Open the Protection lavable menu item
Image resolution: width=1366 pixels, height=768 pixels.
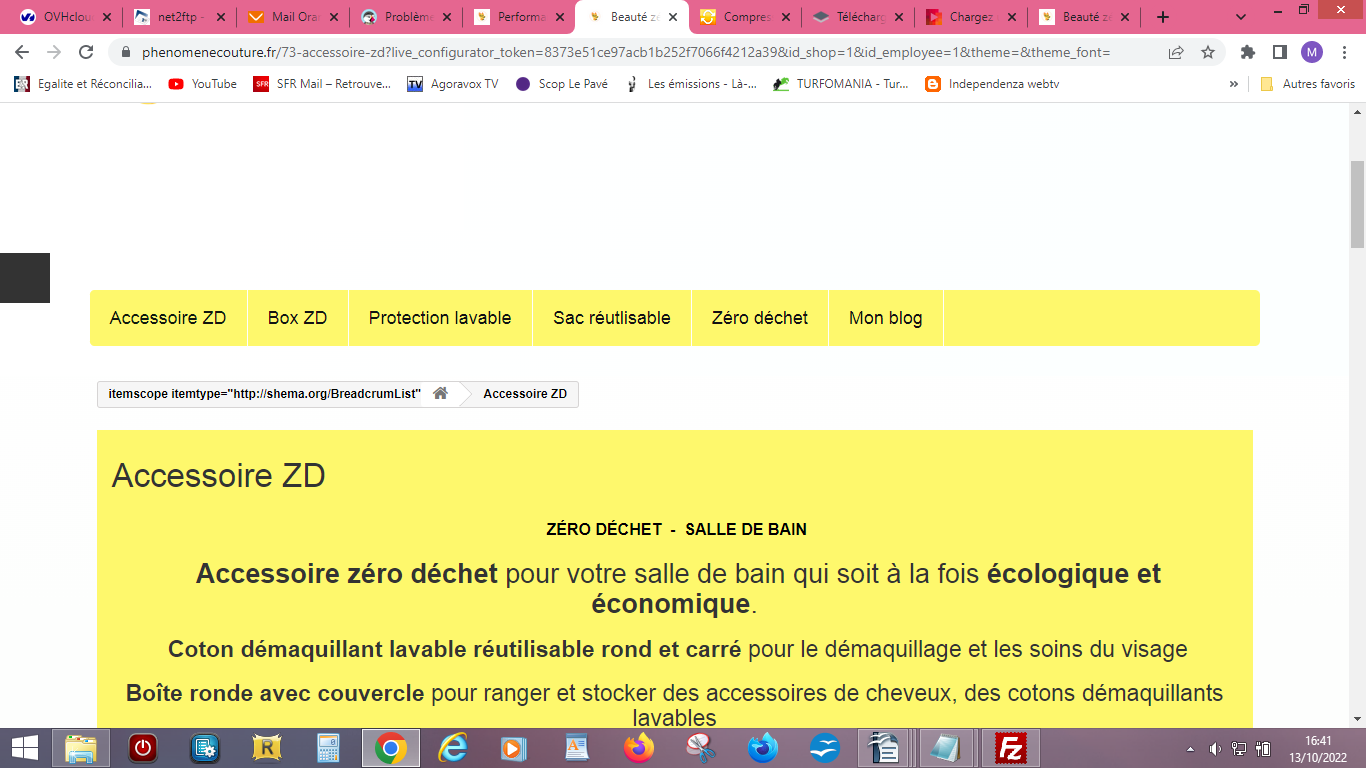point(440,318)
